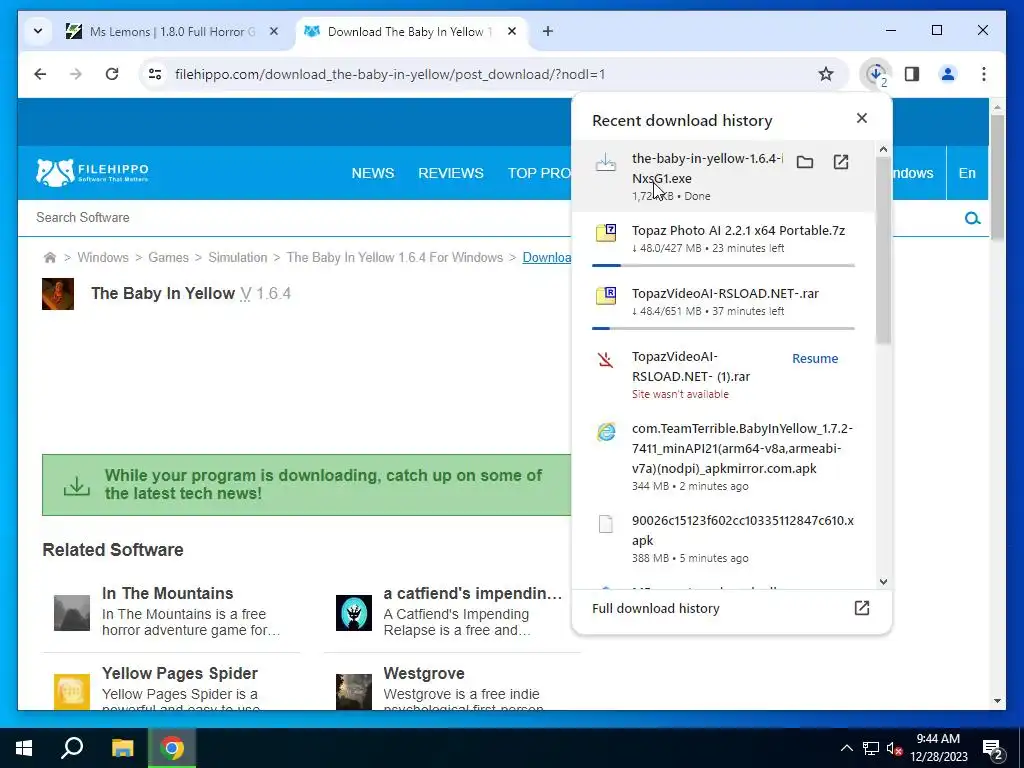Open File Explorer from taskbar
This screenshot has height=768, width=1024.
click(x=122, y=748)
